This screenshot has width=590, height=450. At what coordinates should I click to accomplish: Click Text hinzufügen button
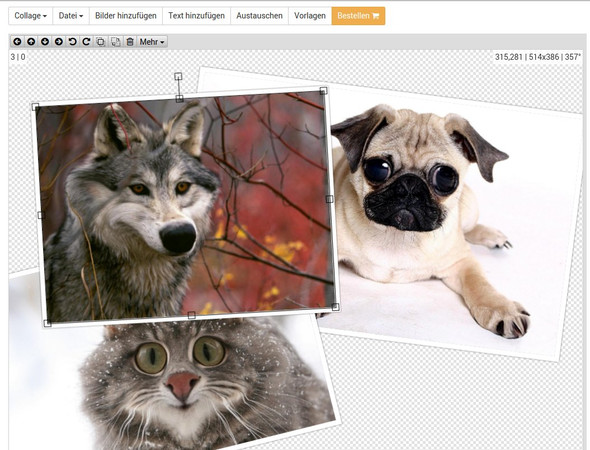tap(196, 16)
